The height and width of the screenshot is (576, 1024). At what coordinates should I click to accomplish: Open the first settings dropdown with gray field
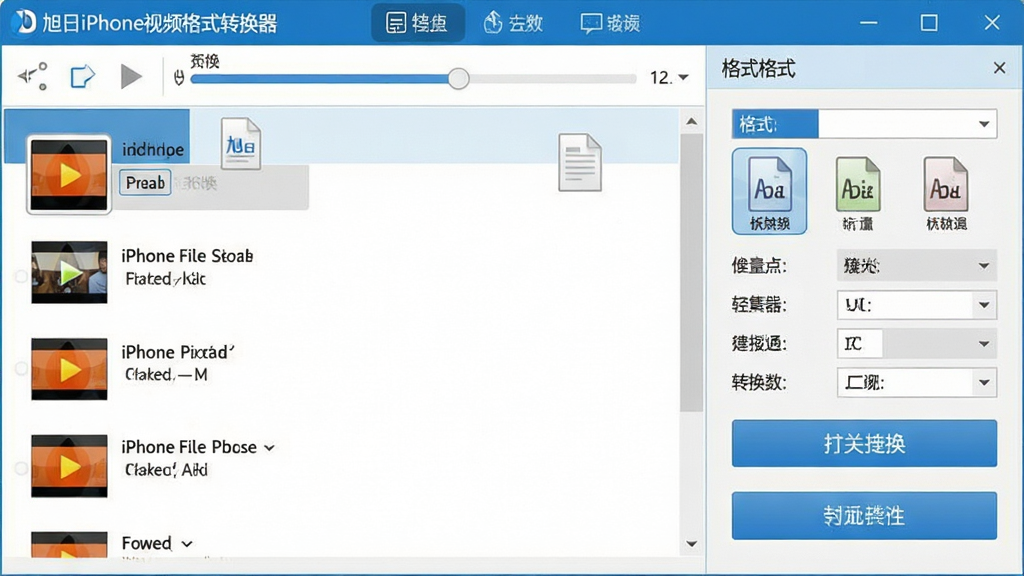click(x=916, y=266)
